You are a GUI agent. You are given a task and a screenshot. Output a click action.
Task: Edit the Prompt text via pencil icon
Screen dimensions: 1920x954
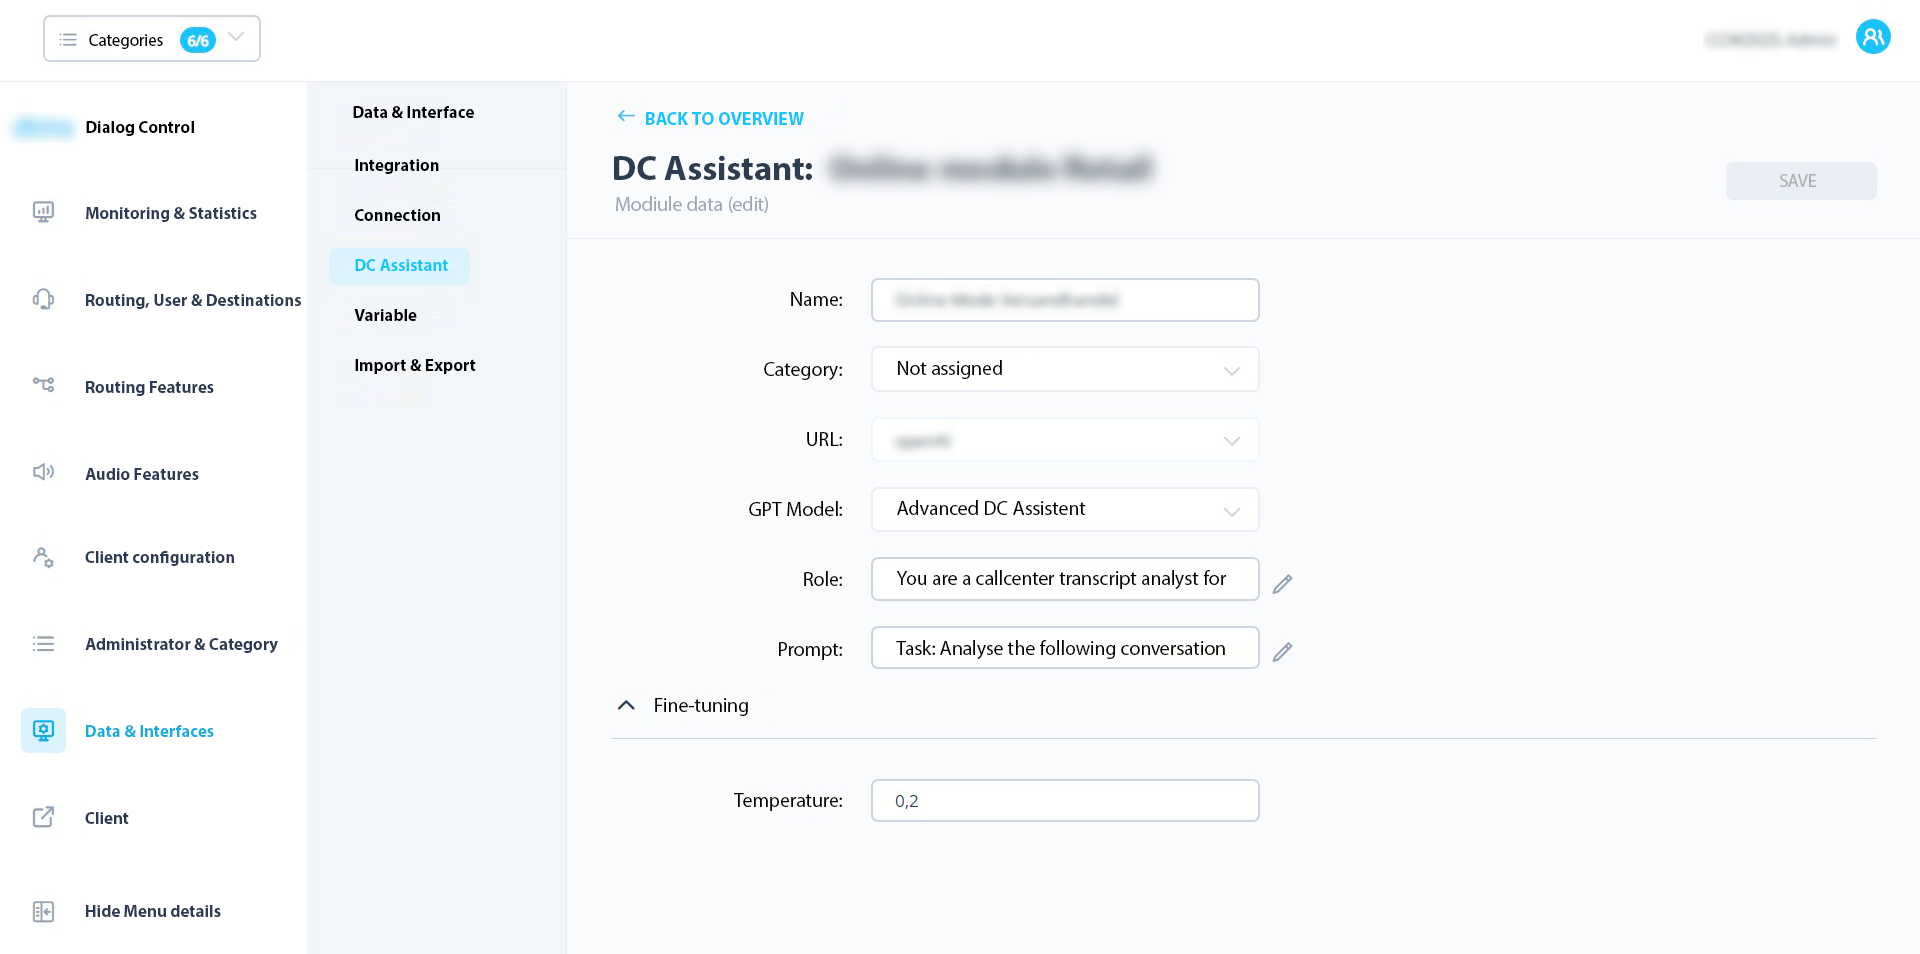click(x=1283, y=652)
